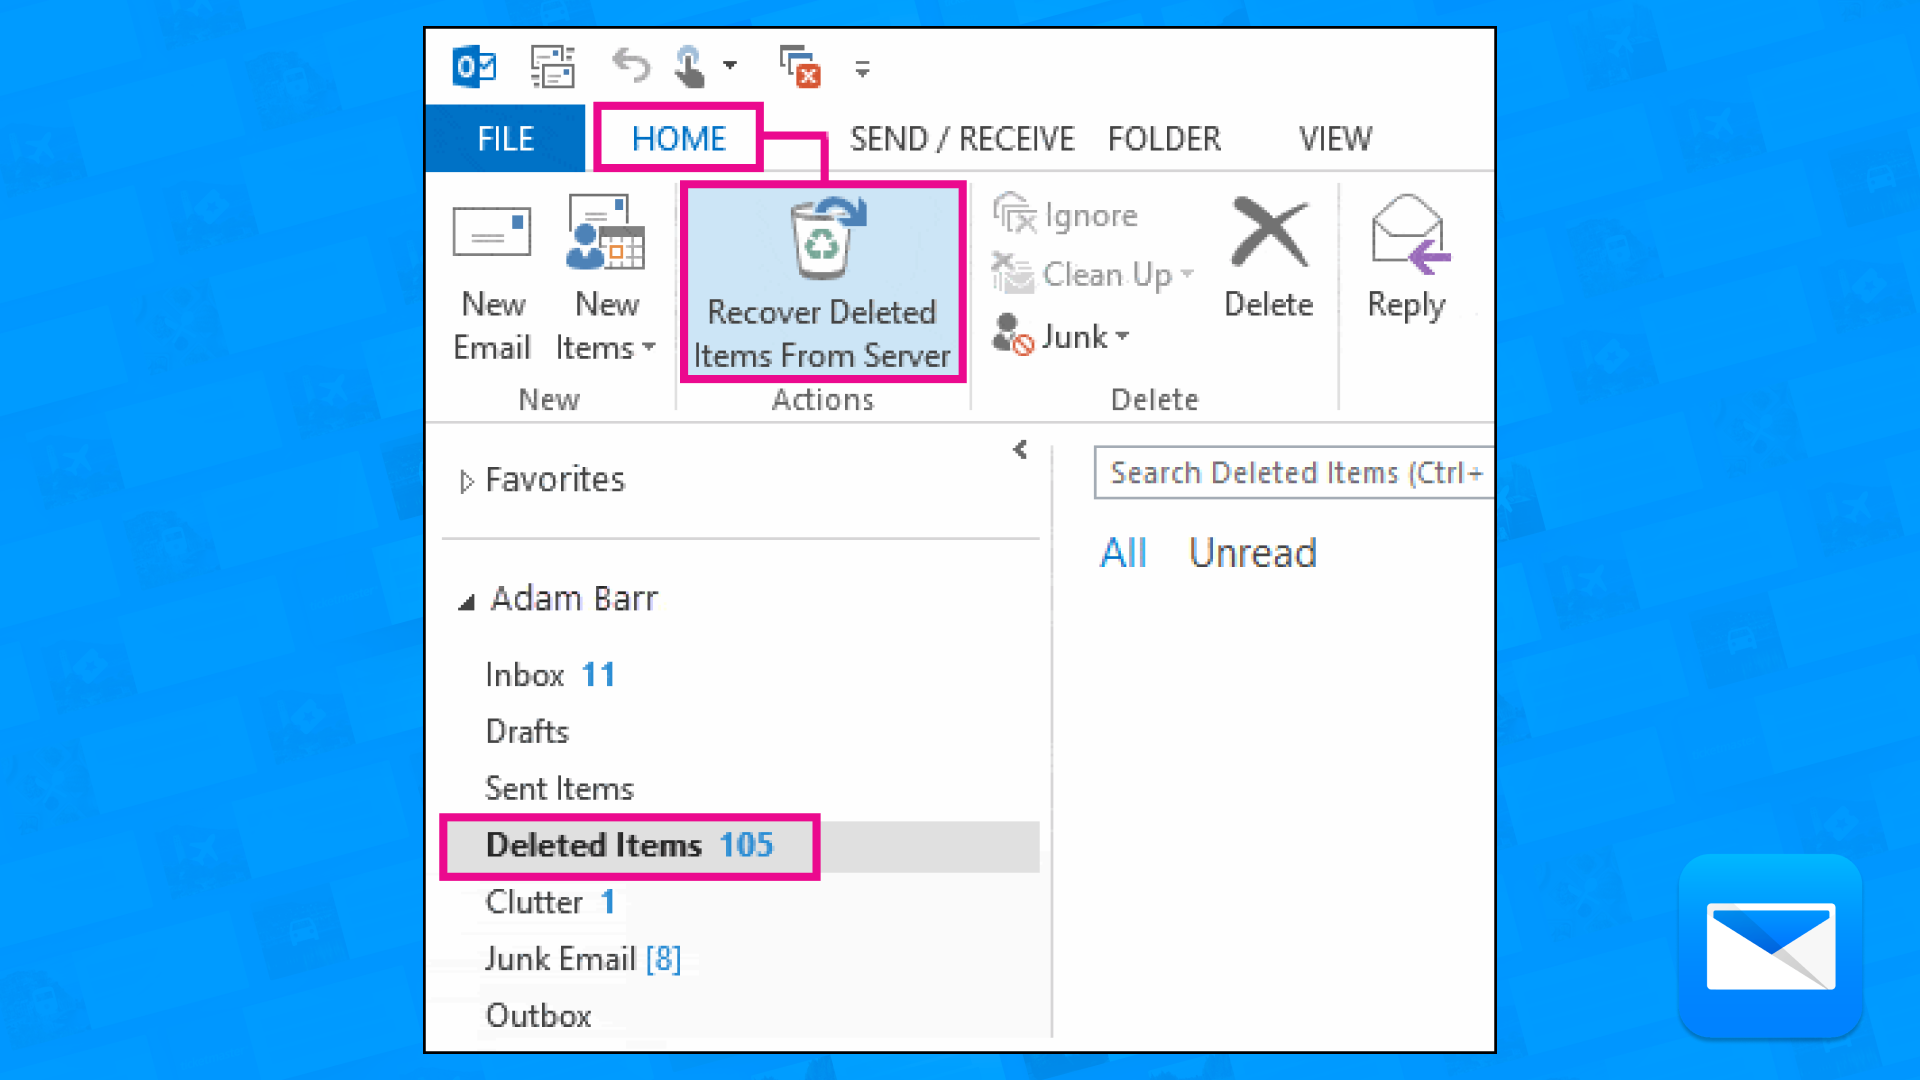The image size is (1920, 1080).
Task: Click the Empty Deleted Items quick access icon
Action: coord(797,65)
